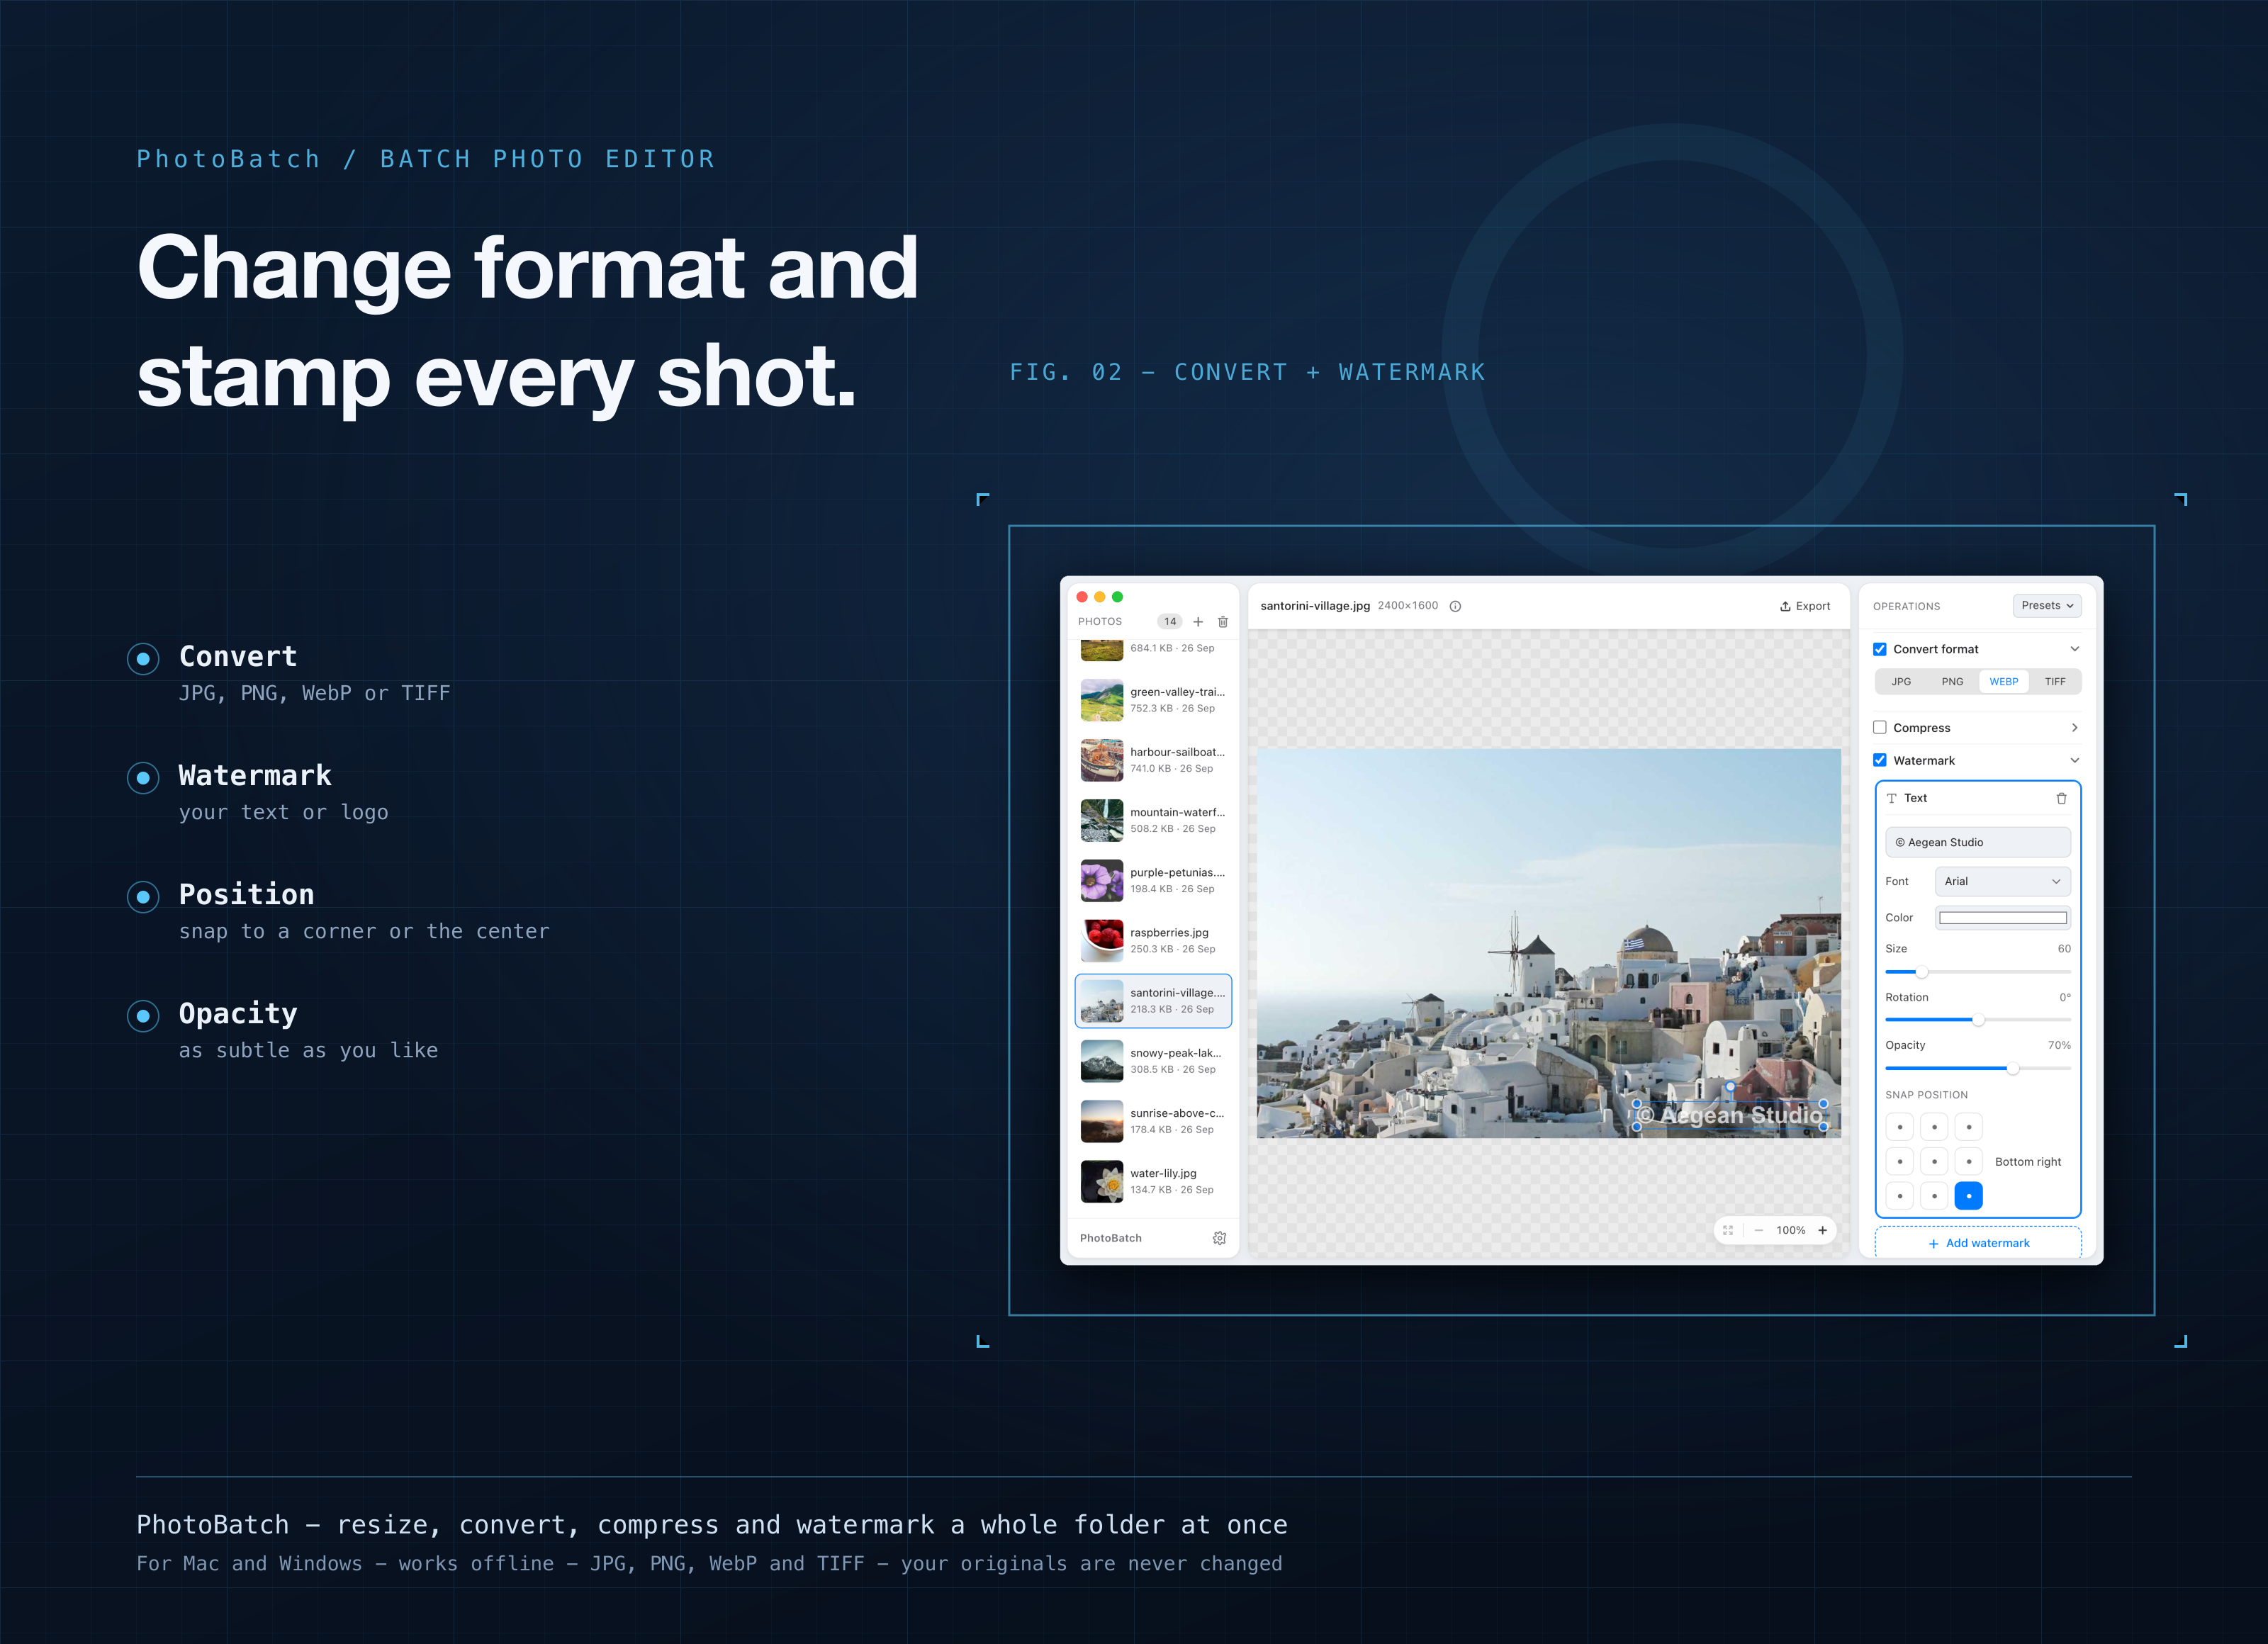Screen dimensions: 2268x1644
Task: Collapse the Watermark section chevron
Action: [x=2074, y=760]
